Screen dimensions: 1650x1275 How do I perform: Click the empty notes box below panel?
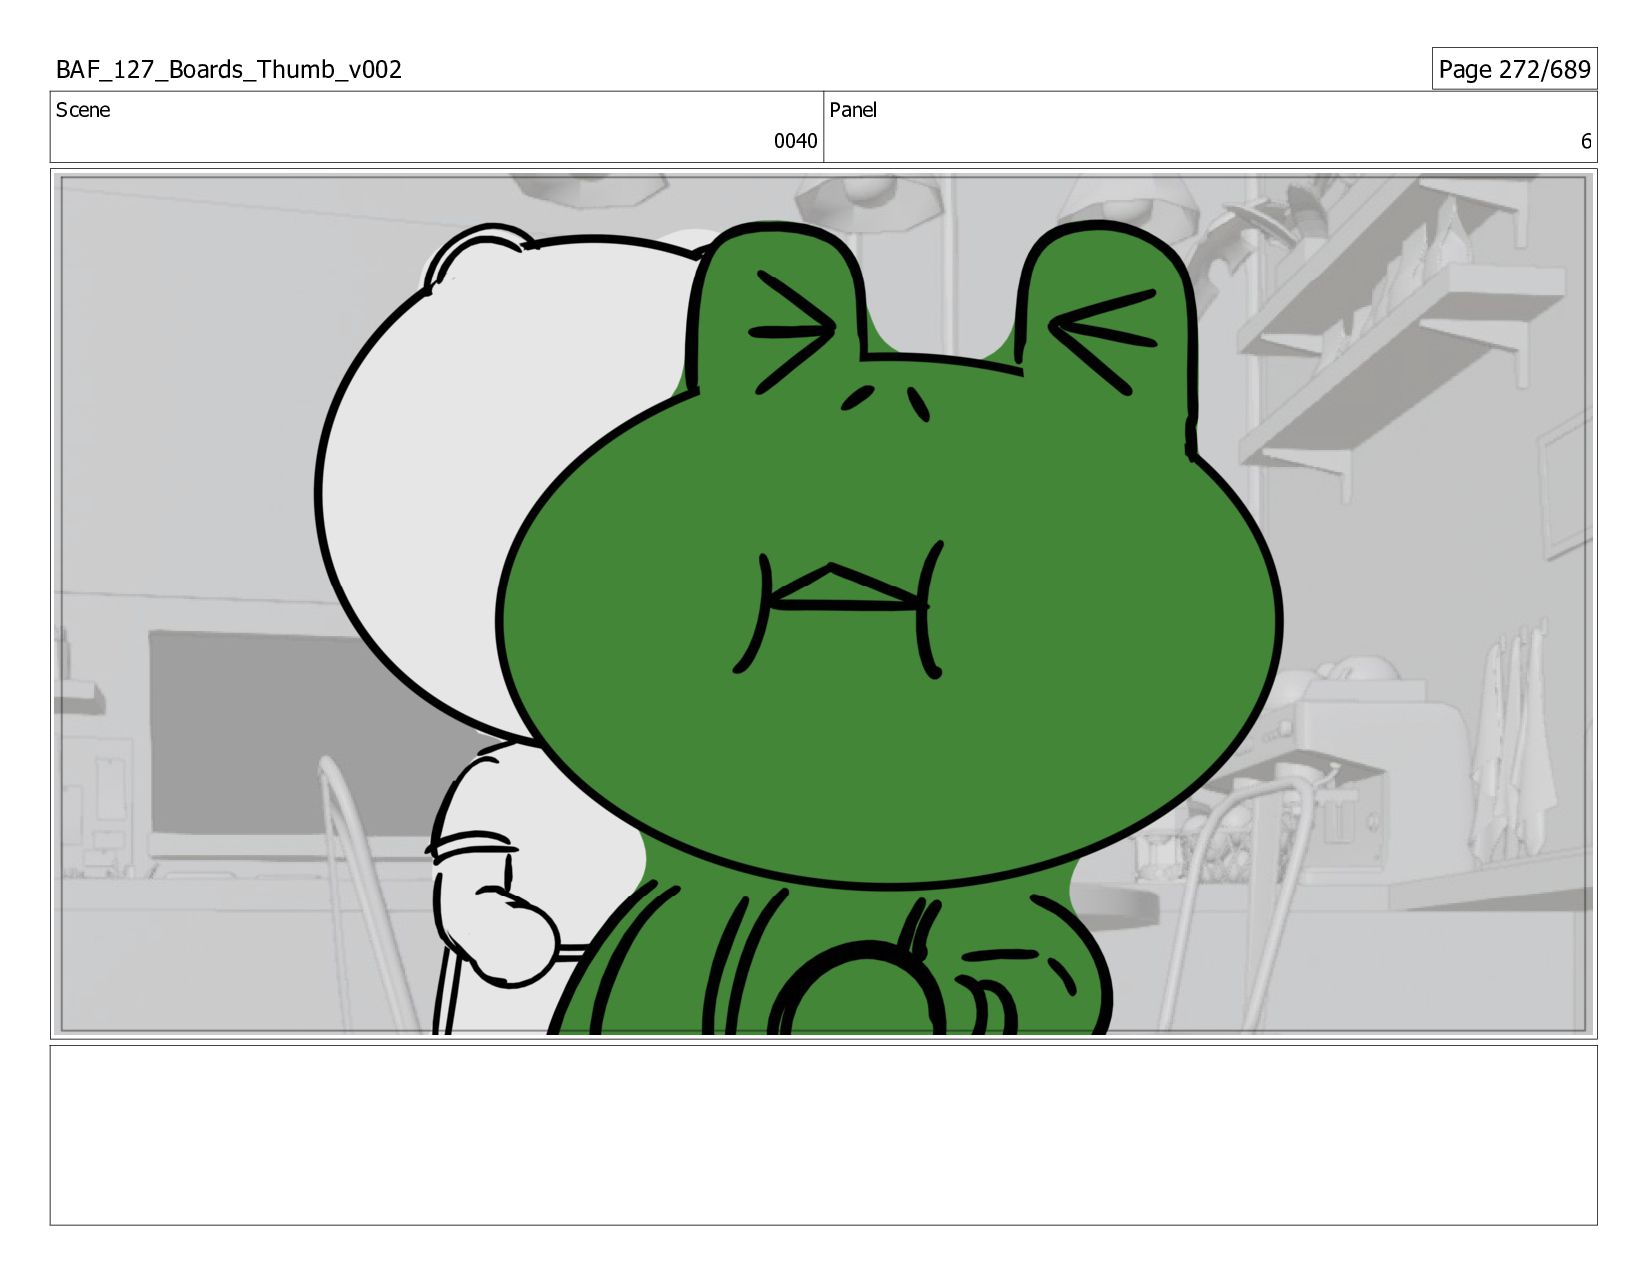click(x=823, y=1135)
